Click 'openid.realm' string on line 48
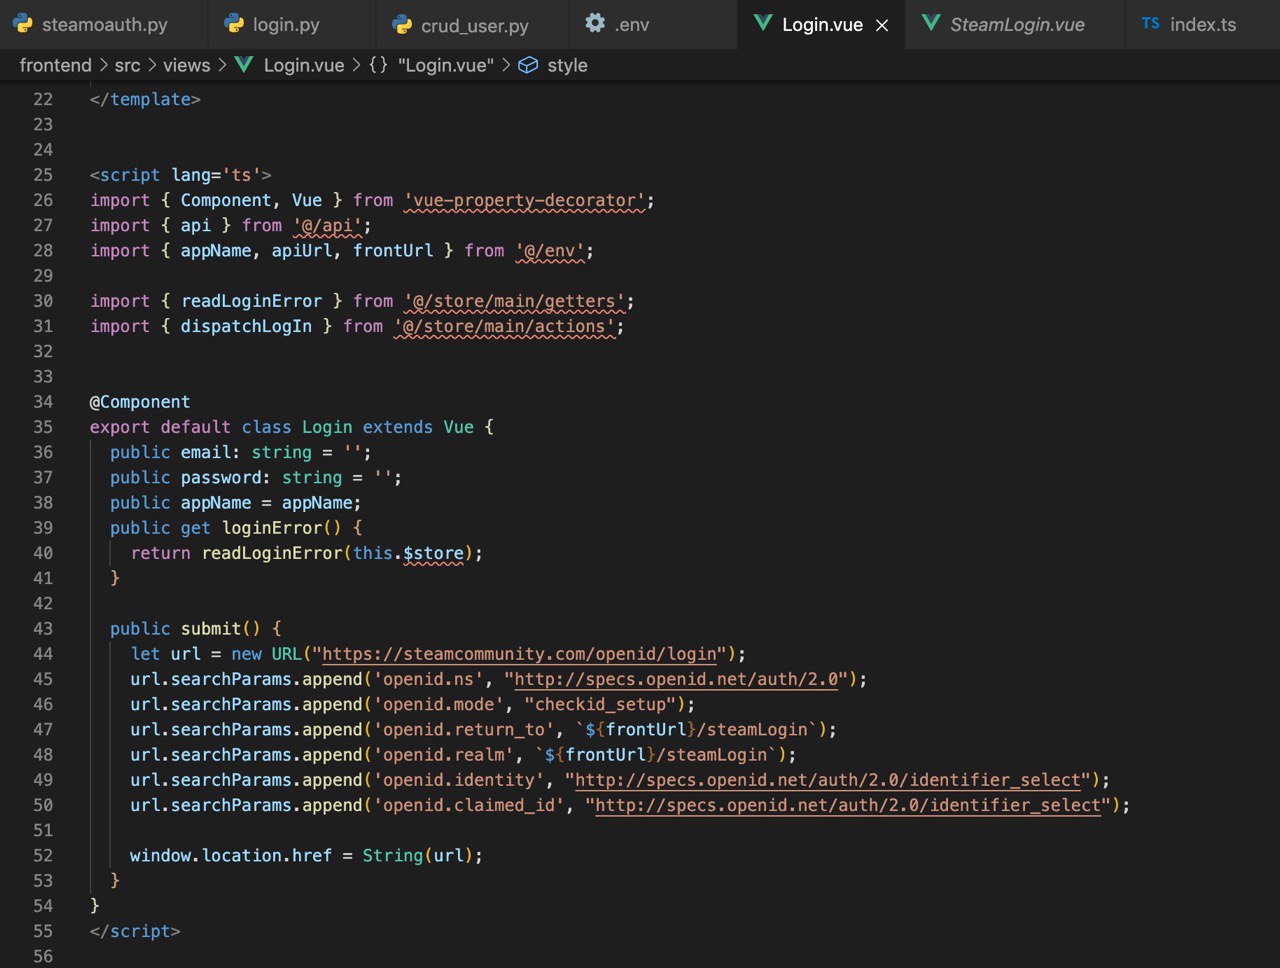Screen dimensions: 1280x968 [x=444, y=755]
